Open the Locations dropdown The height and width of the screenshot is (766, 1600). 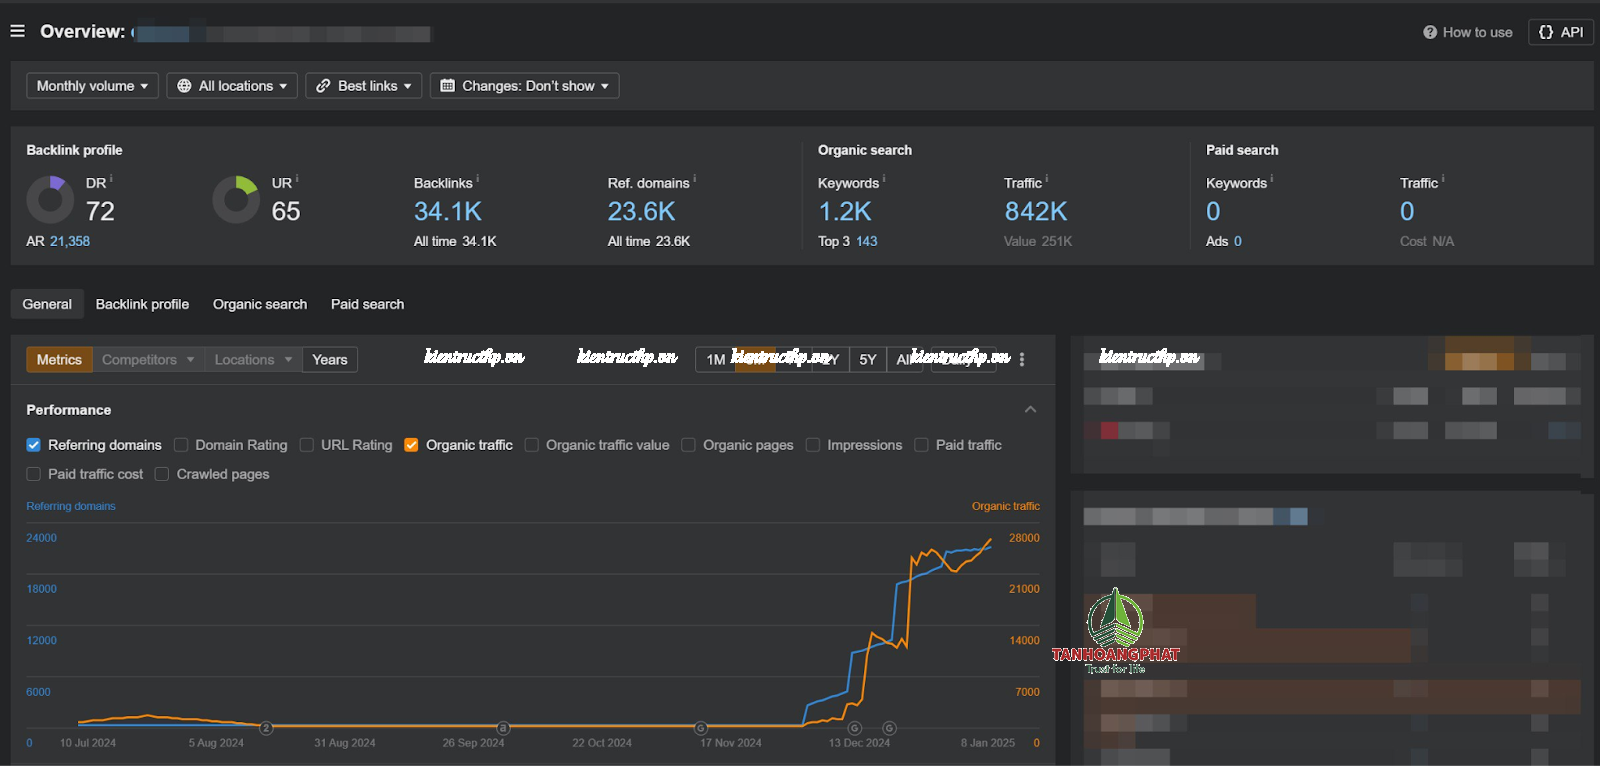[x=254, y=360]
